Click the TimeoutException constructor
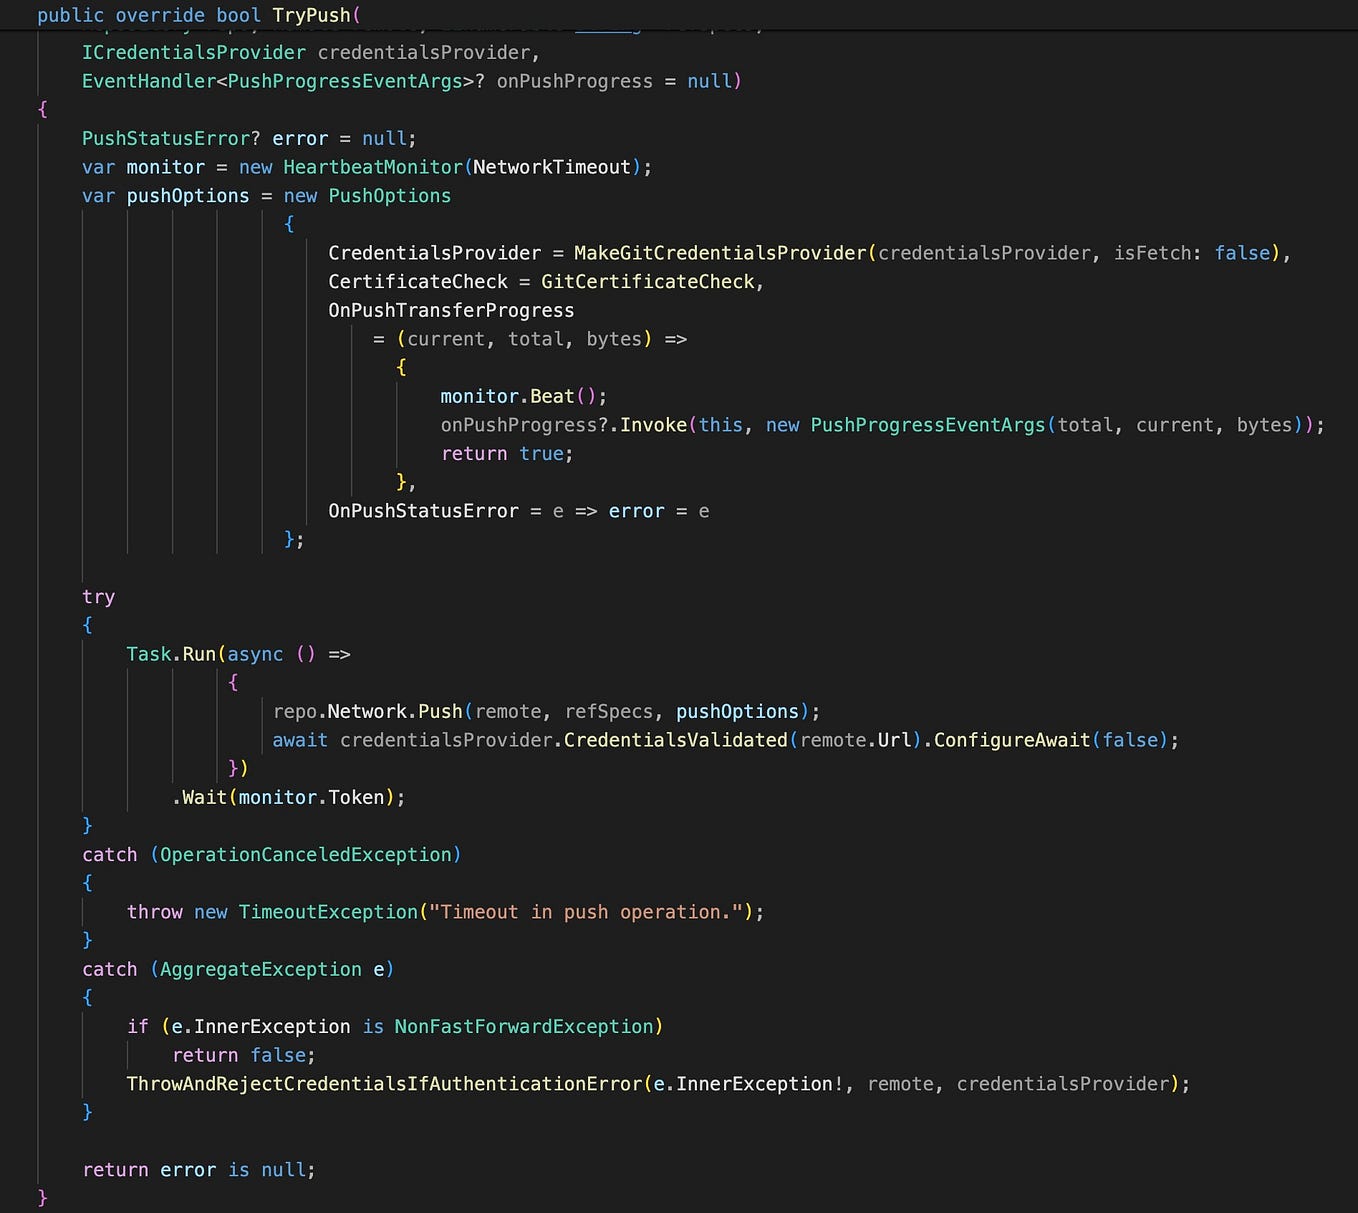Screen dimensions: 1358x1213 pos(328,912)
